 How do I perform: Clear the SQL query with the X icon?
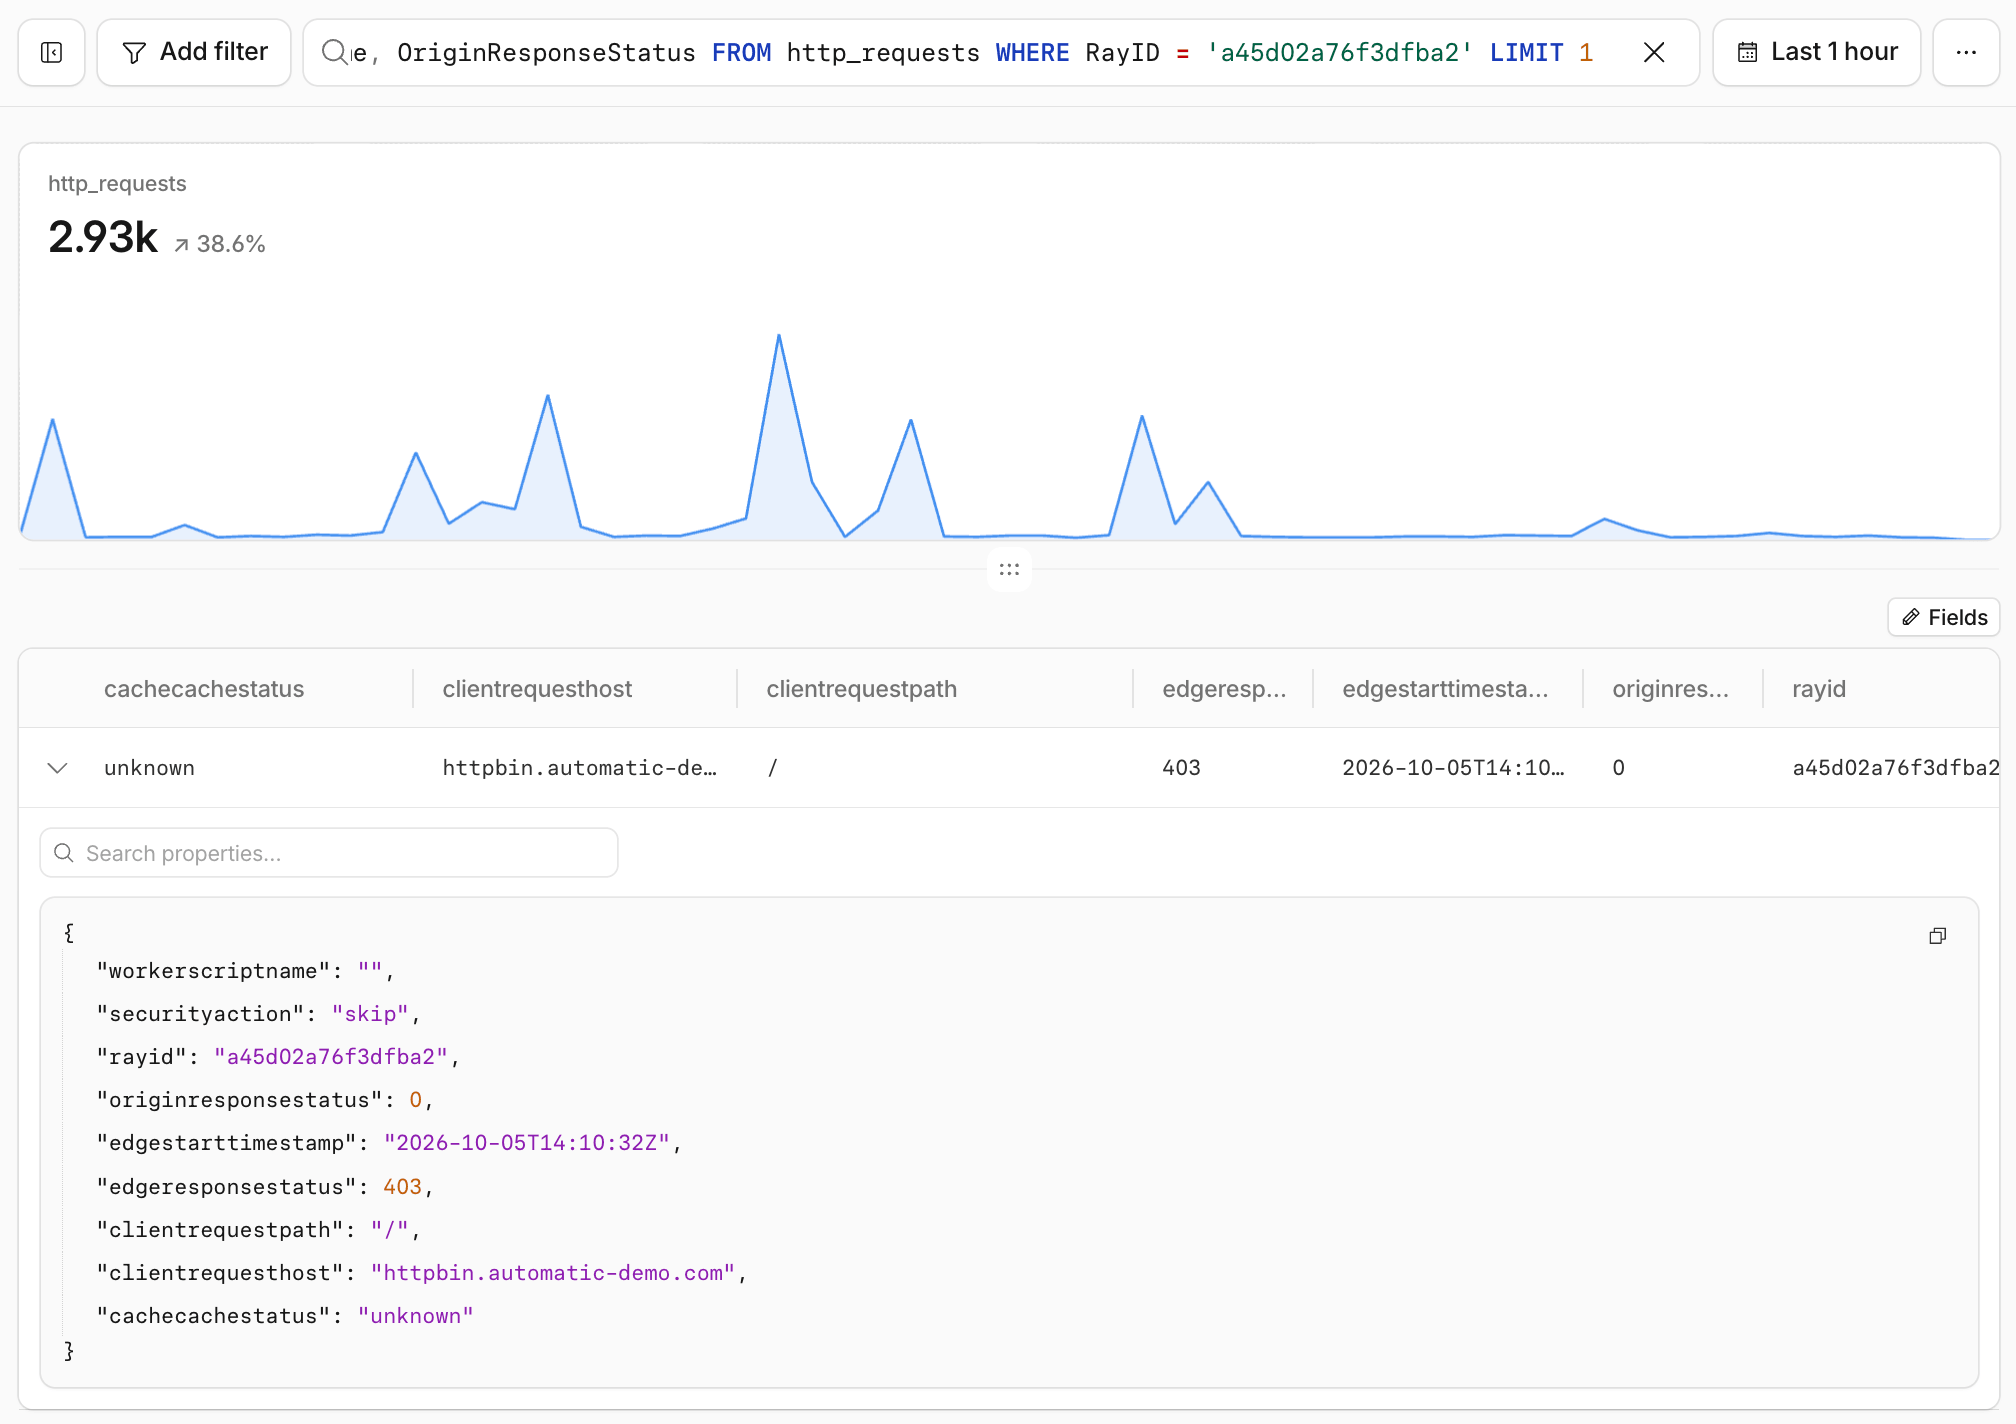pyautogui.click(x=1654, y=52)
